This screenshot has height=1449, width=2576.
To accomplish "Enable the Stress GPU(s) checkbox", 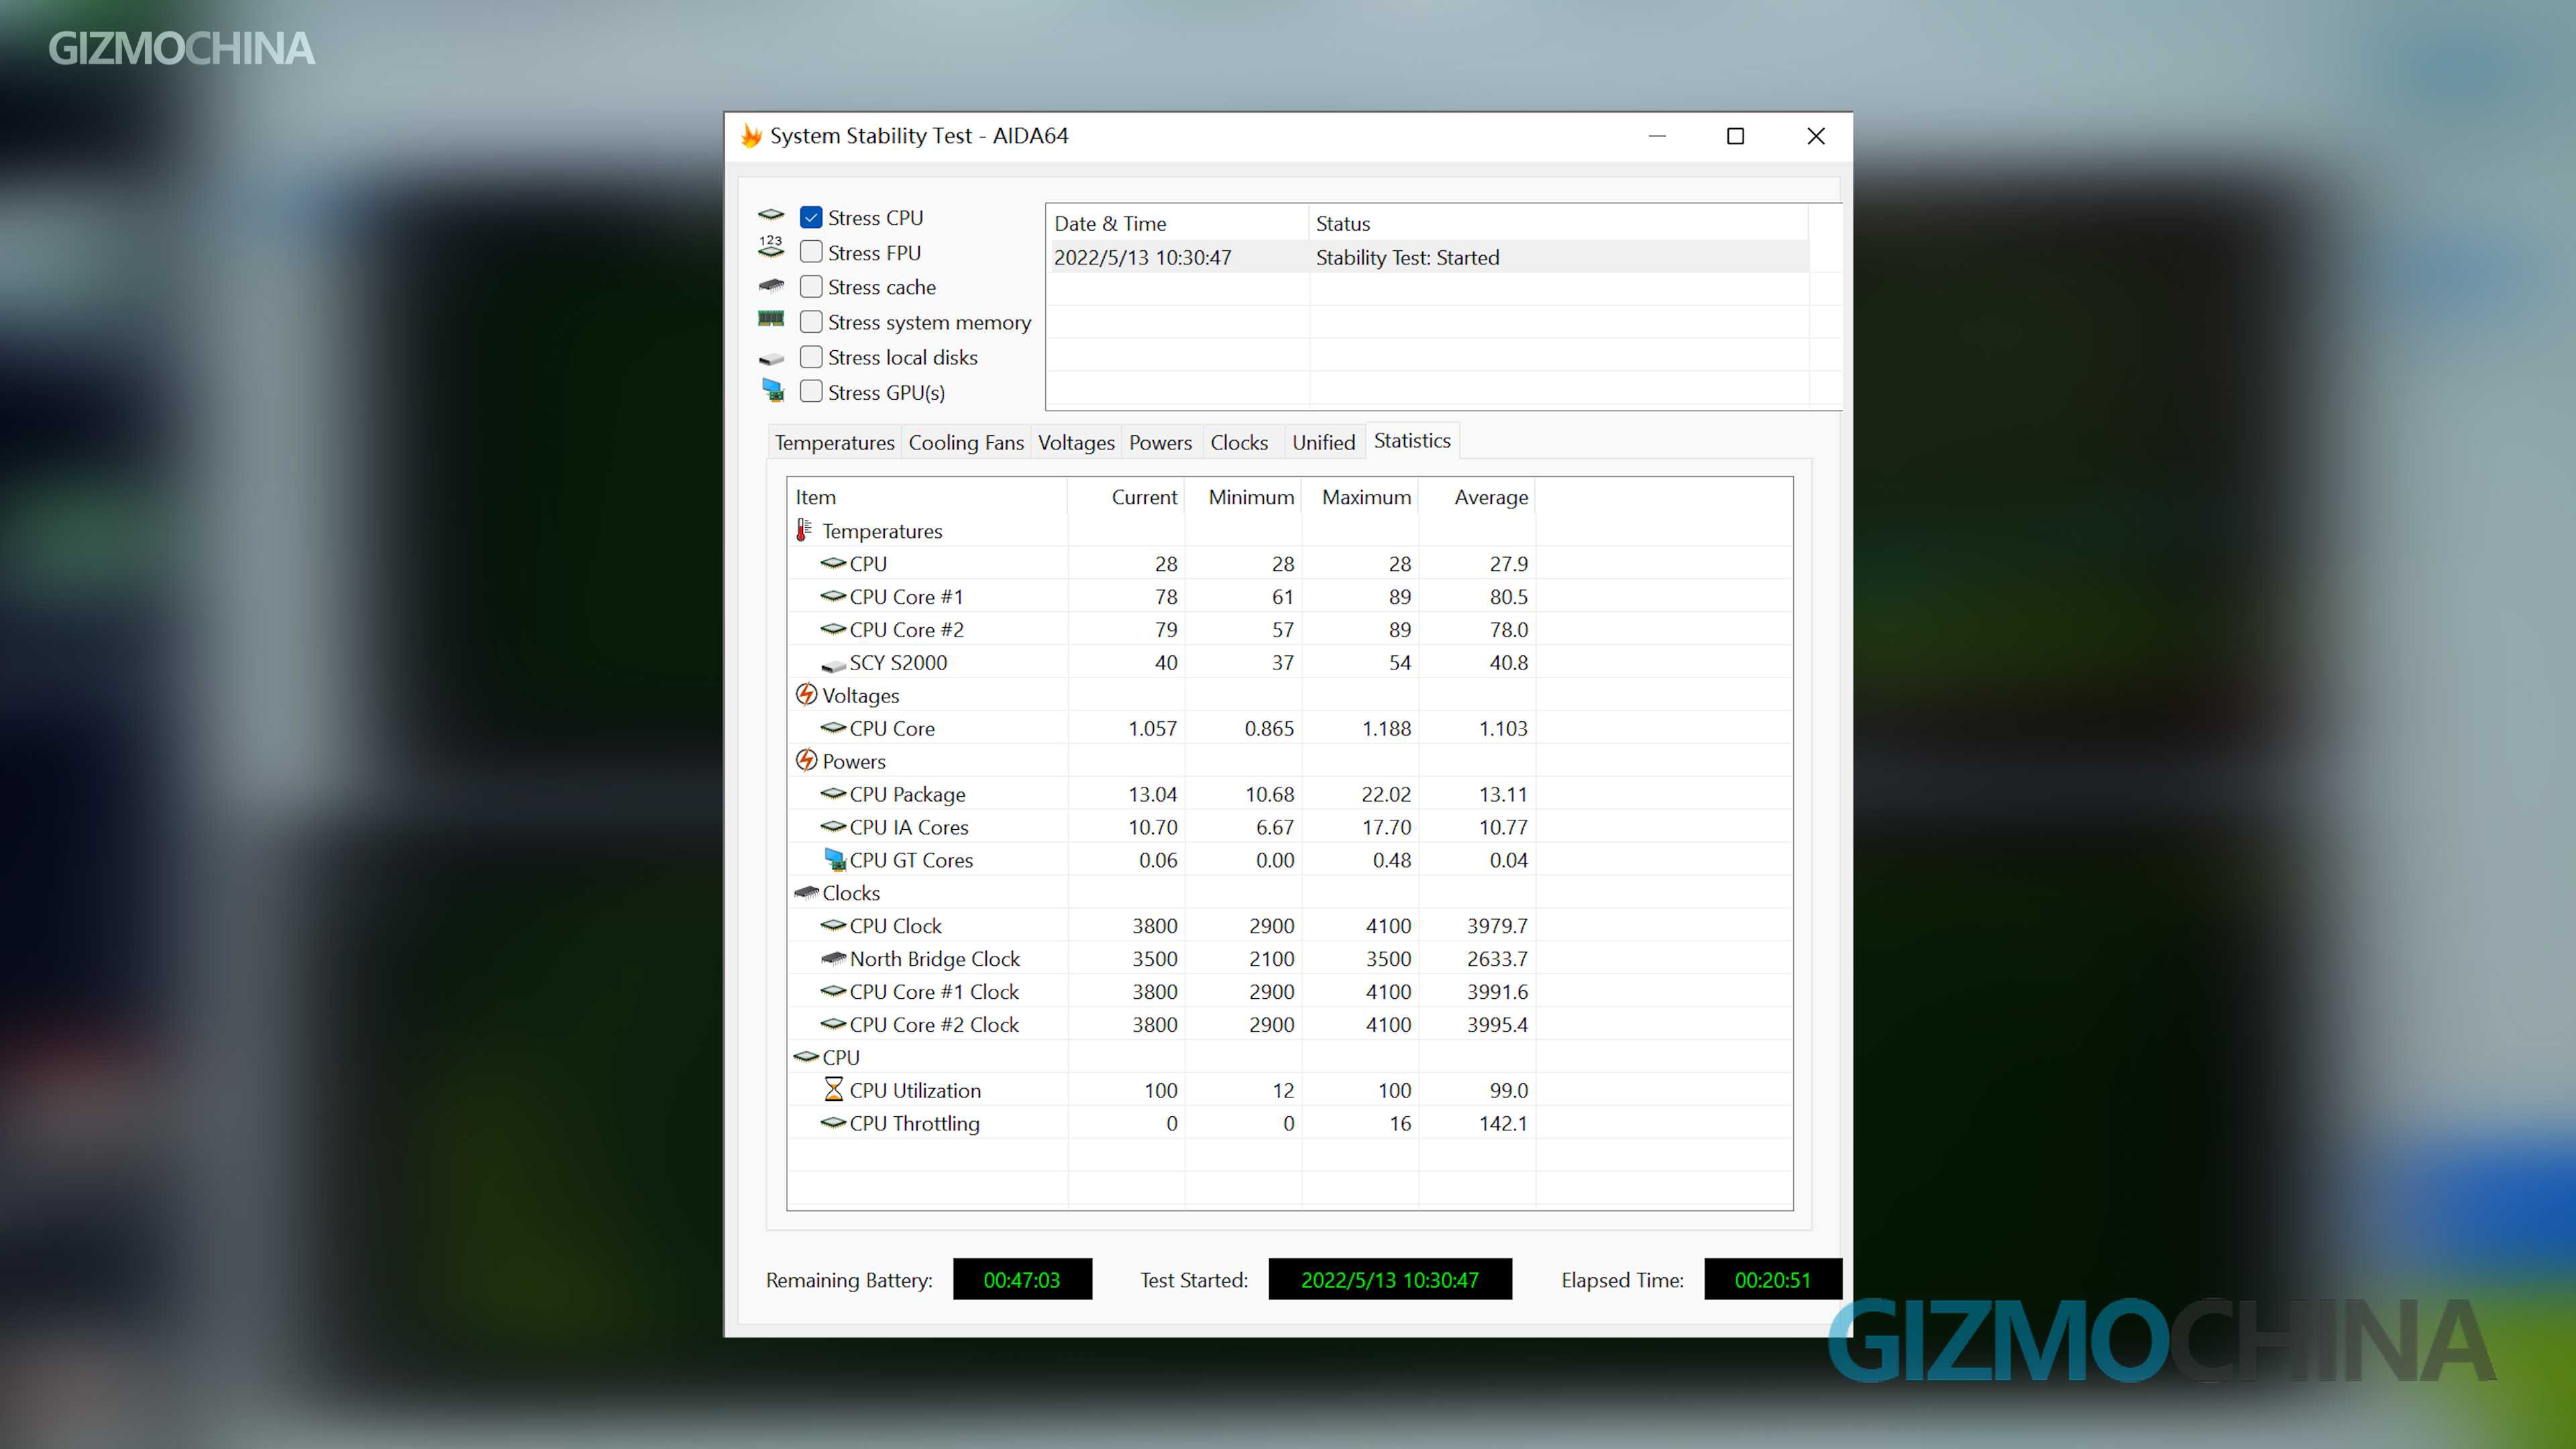I will (x=811, y=391).
